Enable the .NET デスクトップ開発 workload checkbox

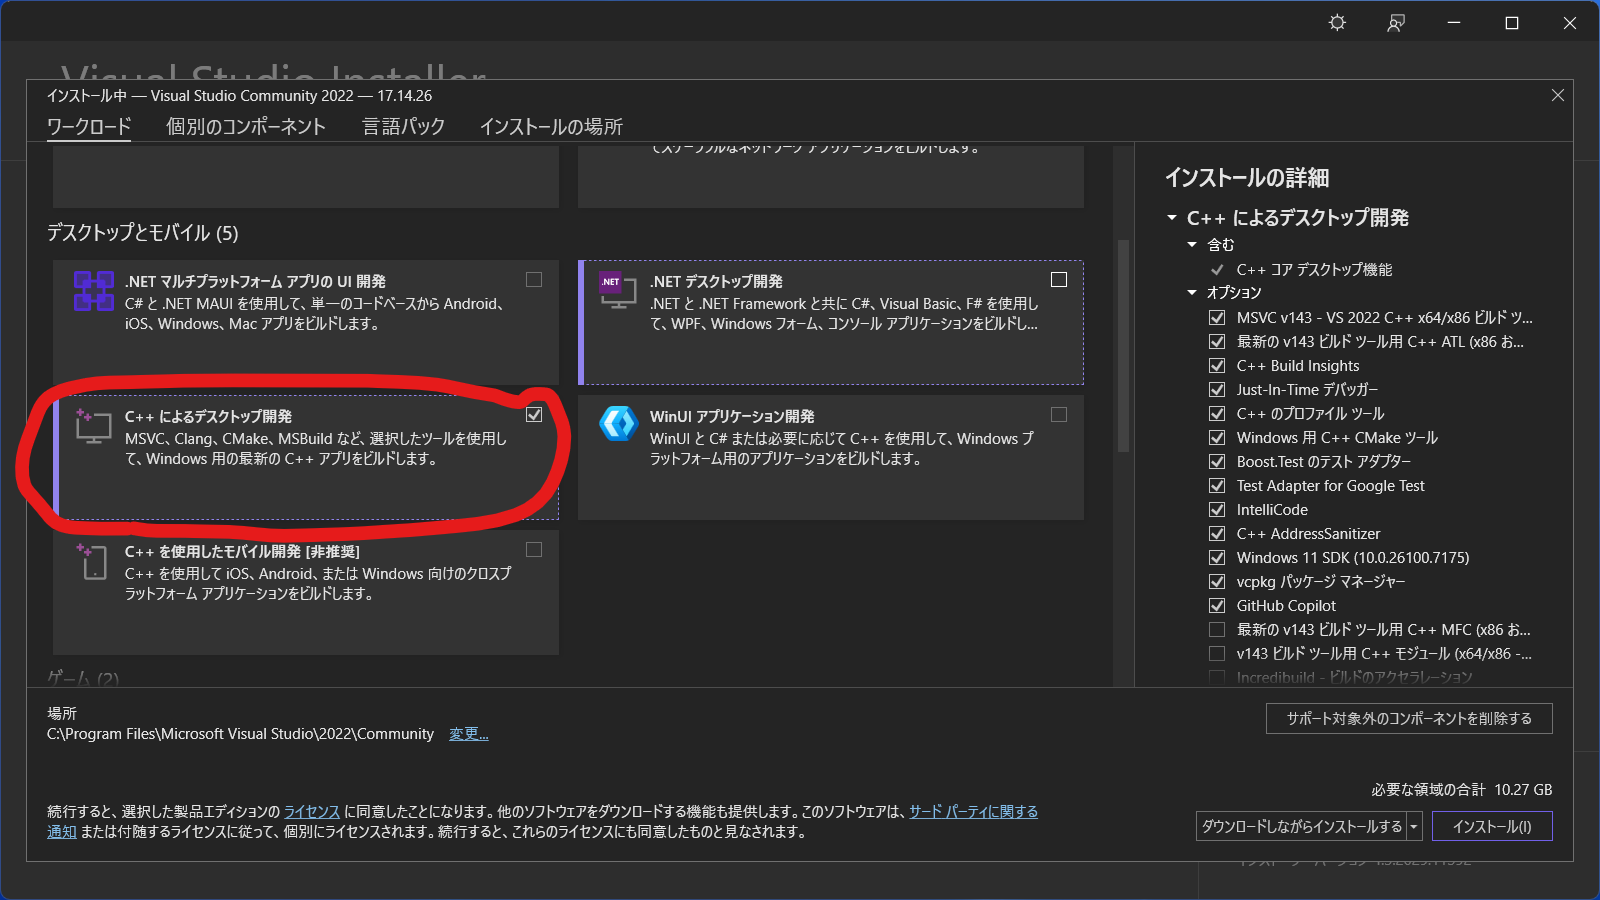tap(1059, 280)
